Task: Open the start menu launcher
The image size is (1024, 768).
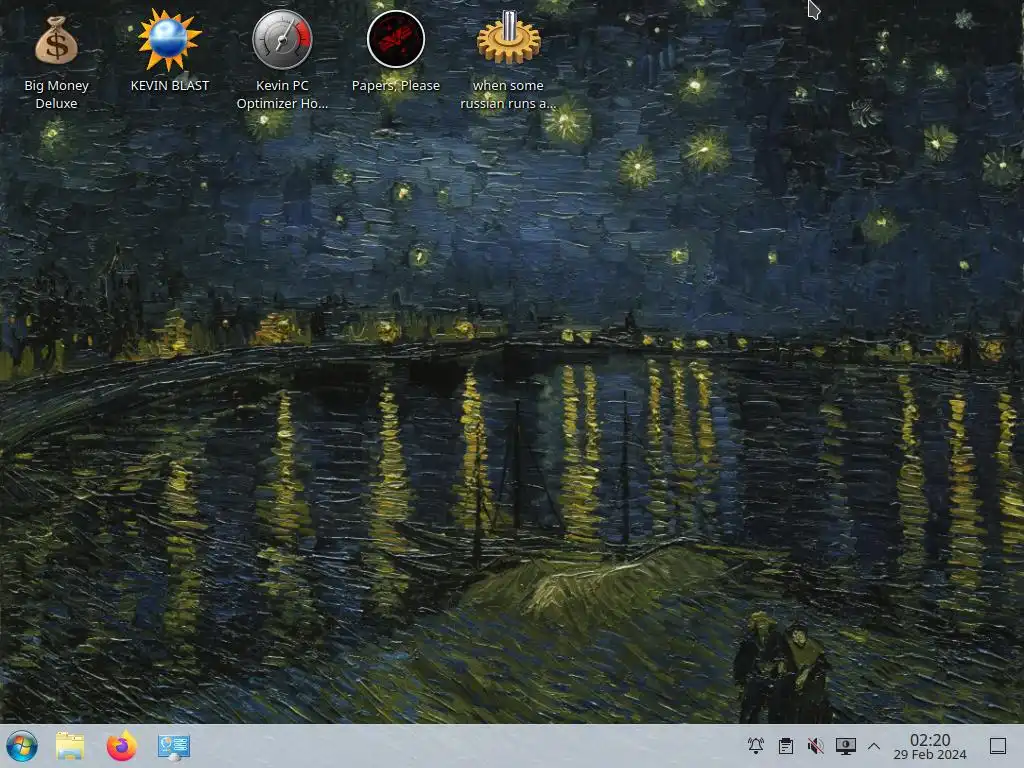Action: point(22,746)
